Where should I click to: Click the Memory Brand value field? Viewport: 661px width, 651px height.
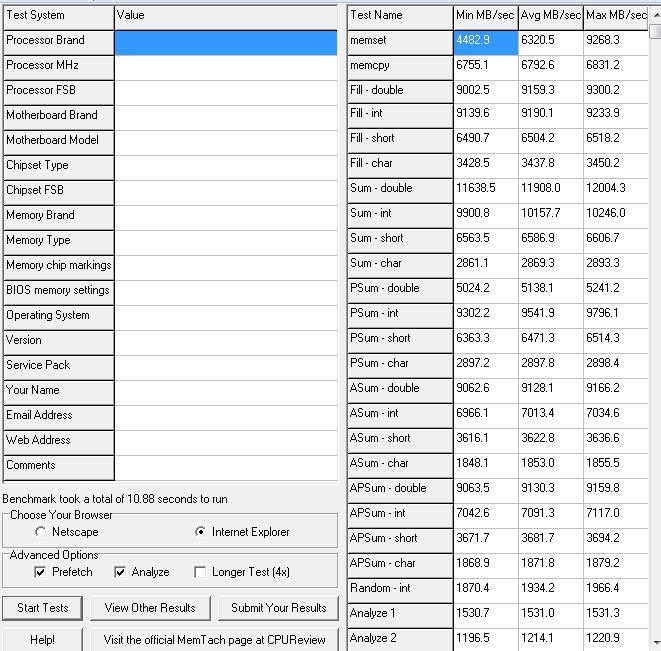(226, 218)
